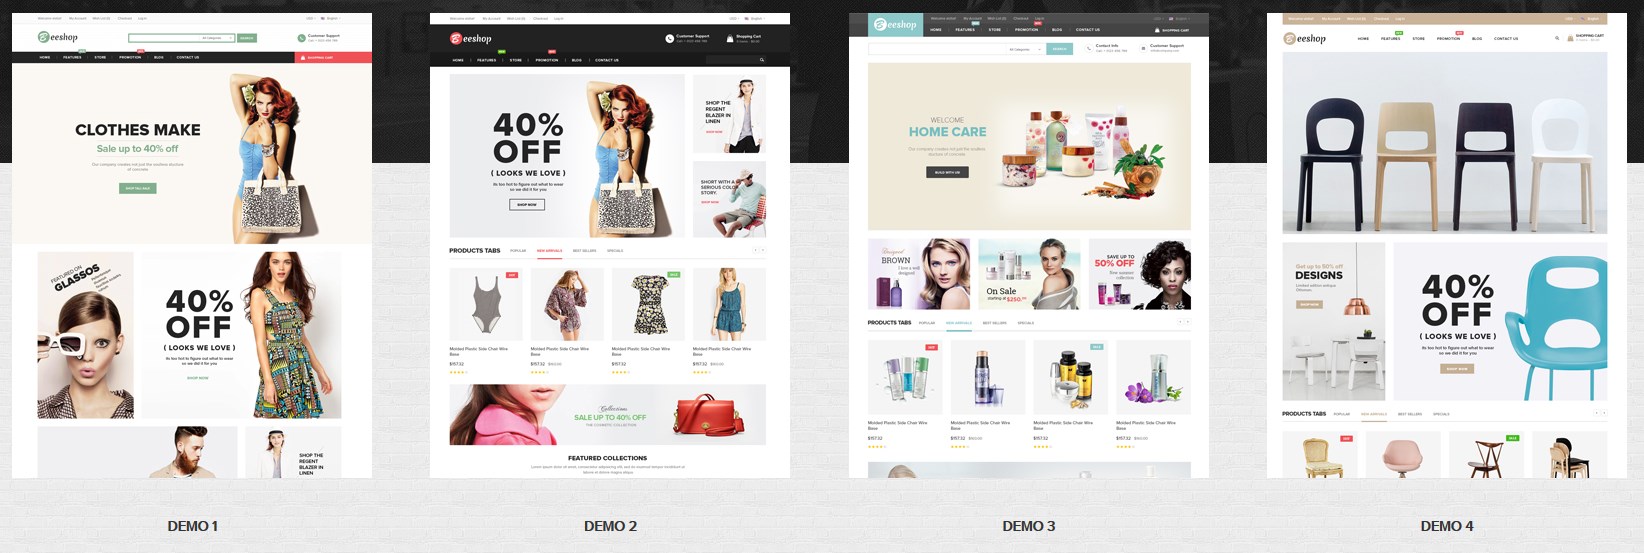Click the DEMO 3 caption
Screen dimensions: 1644x553
coord(1028,526)
